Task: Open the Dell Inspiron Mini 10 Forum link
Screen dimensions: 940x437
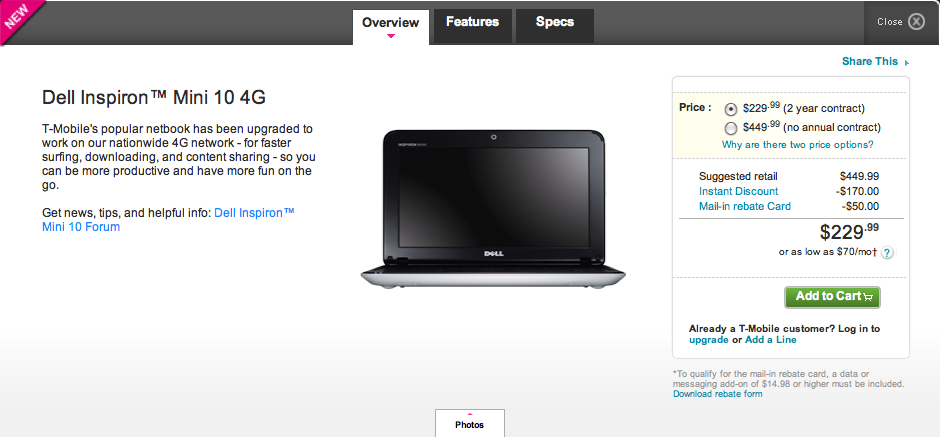Action: click(x=168, y=220)
